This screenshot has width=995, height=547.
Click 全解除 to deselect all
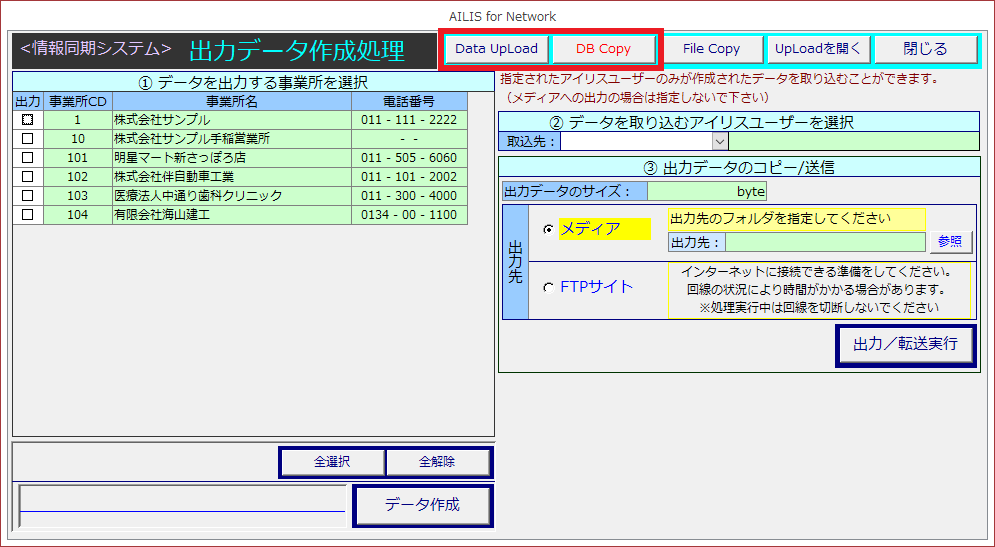coord(438,462)
